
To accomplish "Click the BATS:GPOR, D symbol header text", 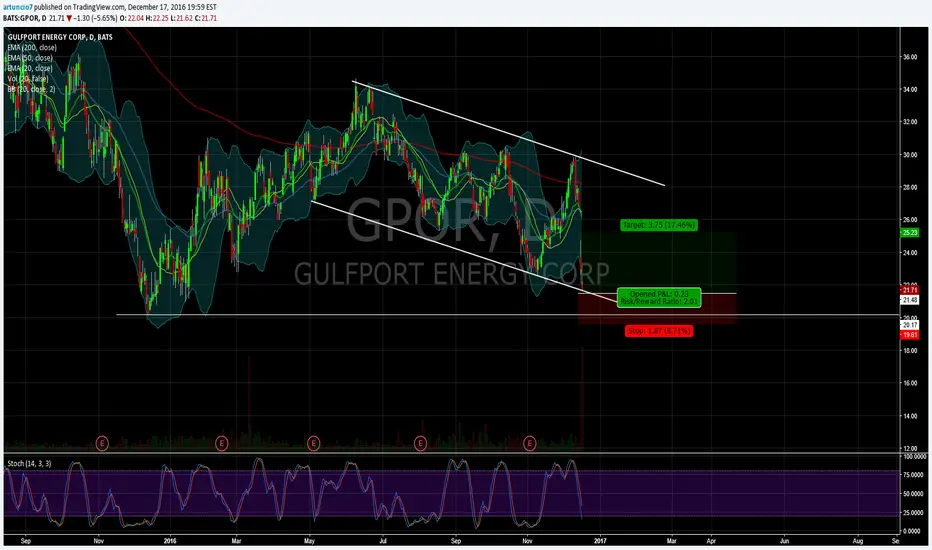I will click(x=24, y=18).
